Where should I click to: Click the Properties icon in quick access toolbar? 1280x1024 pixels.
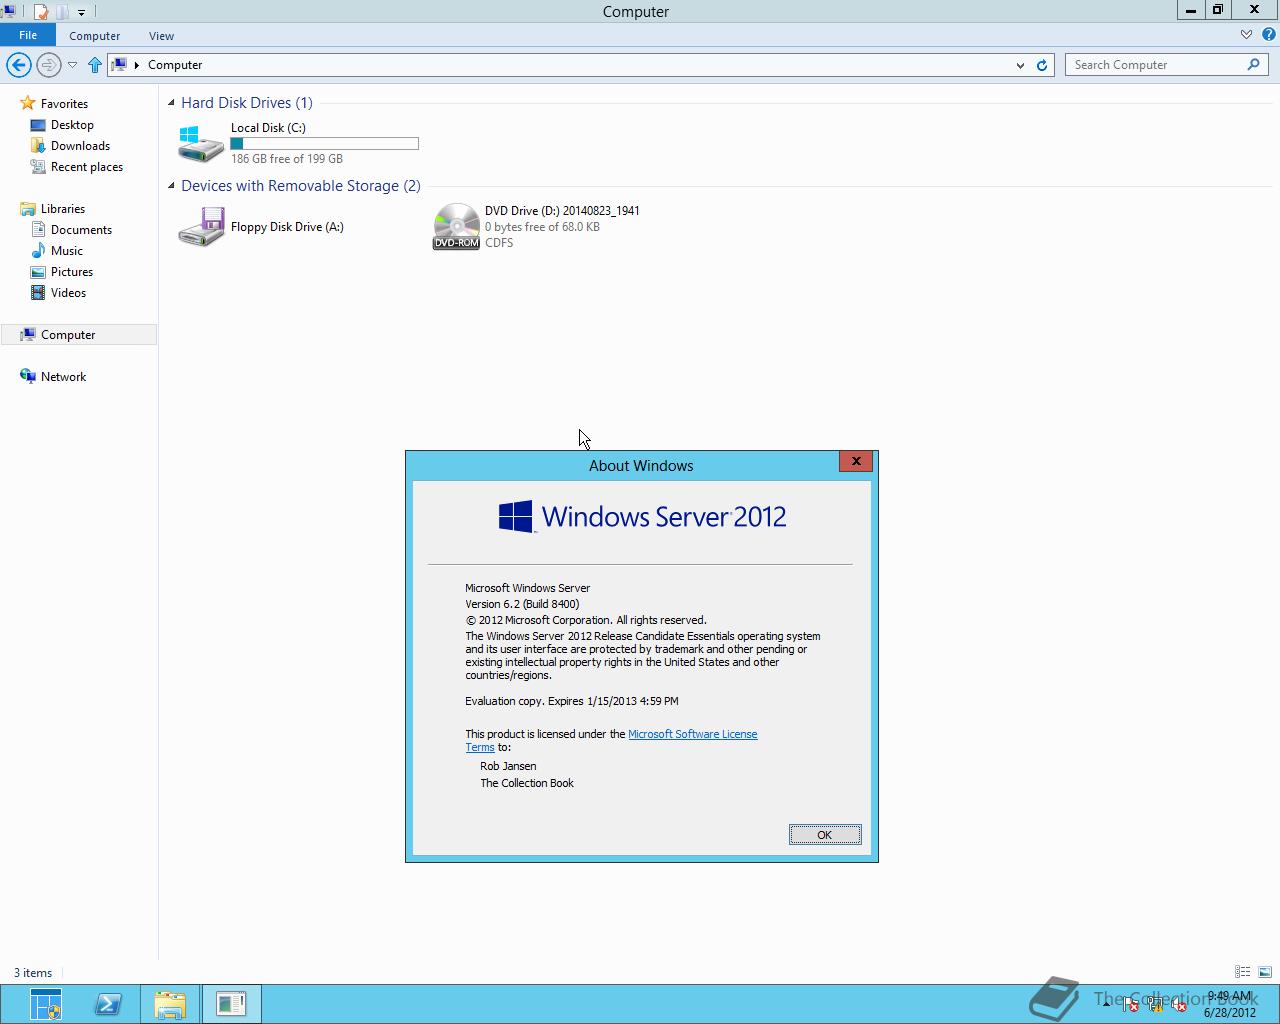tap(41, 12)
